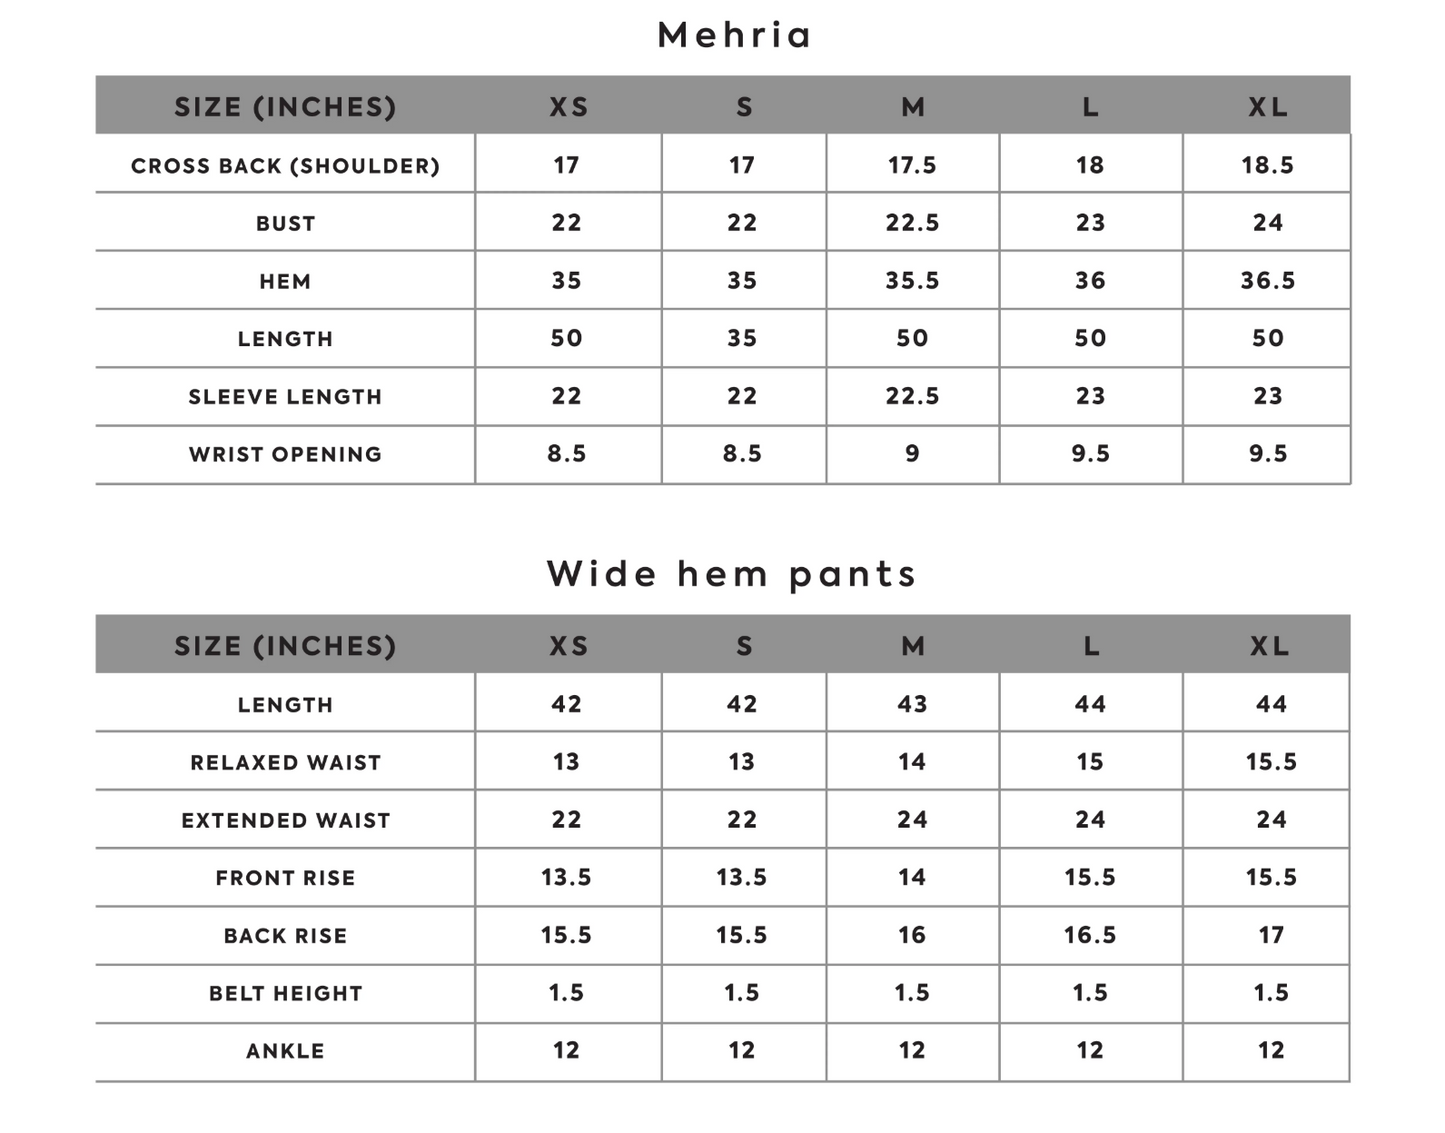Screen dimensions: 1445x1133
Task: Select the Bust row label
Action: click(x=285, y=224)
